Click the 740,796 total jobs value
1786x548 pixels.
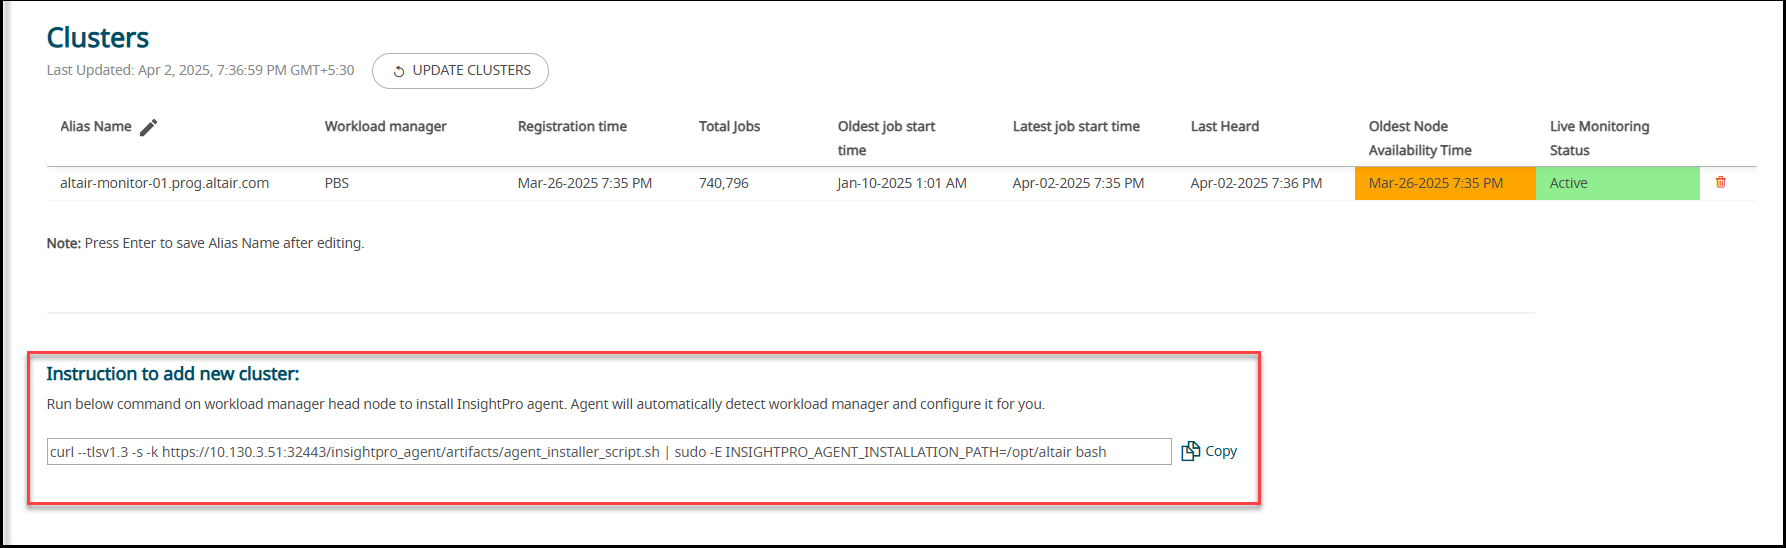point(723,183)
